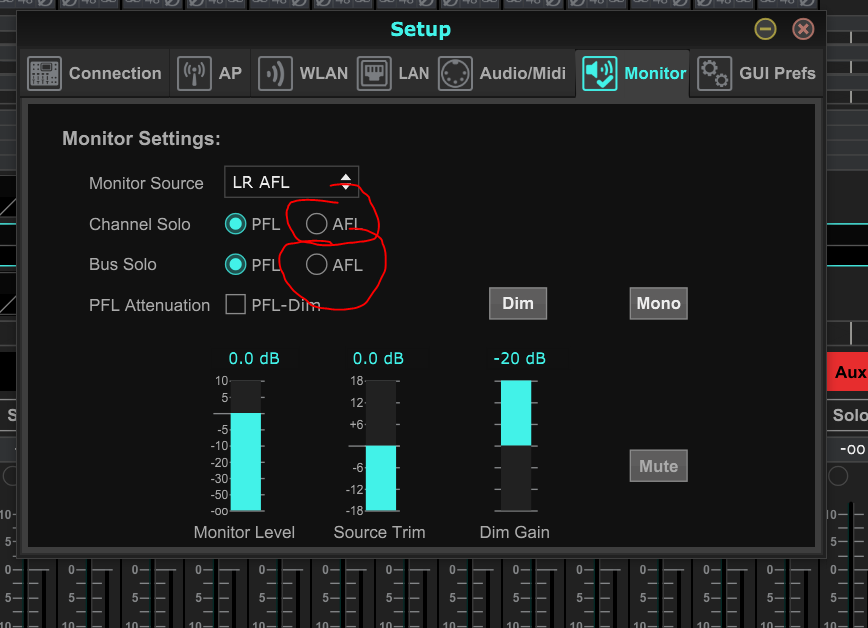Click the Monitor speaker icon
The width and height of the screenshot is (868, 628).
point(600,73)
